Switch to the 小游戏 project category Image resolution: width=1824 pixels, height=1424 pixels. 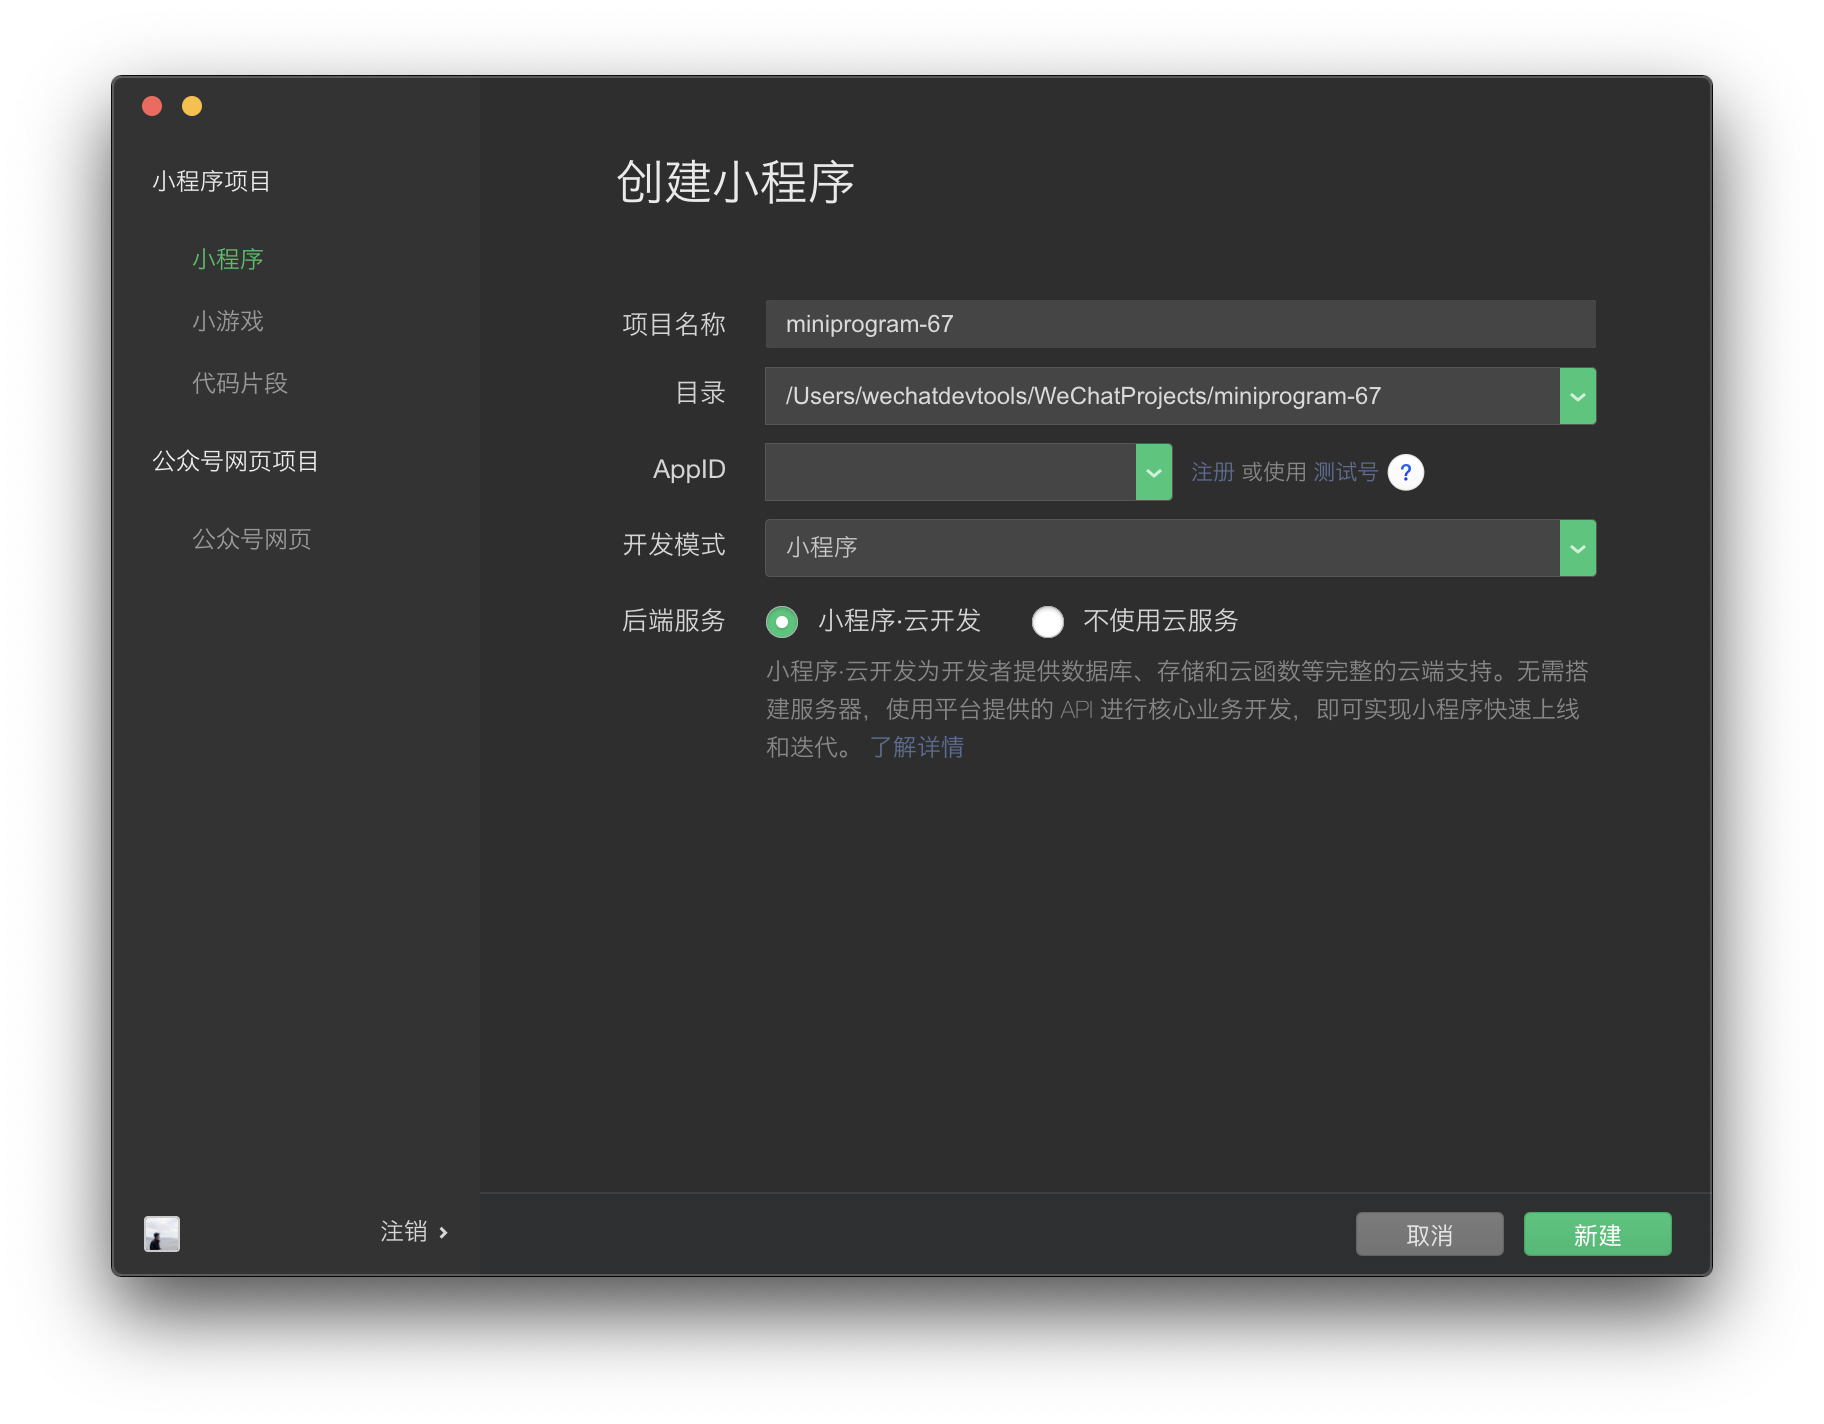coord(227,321)
